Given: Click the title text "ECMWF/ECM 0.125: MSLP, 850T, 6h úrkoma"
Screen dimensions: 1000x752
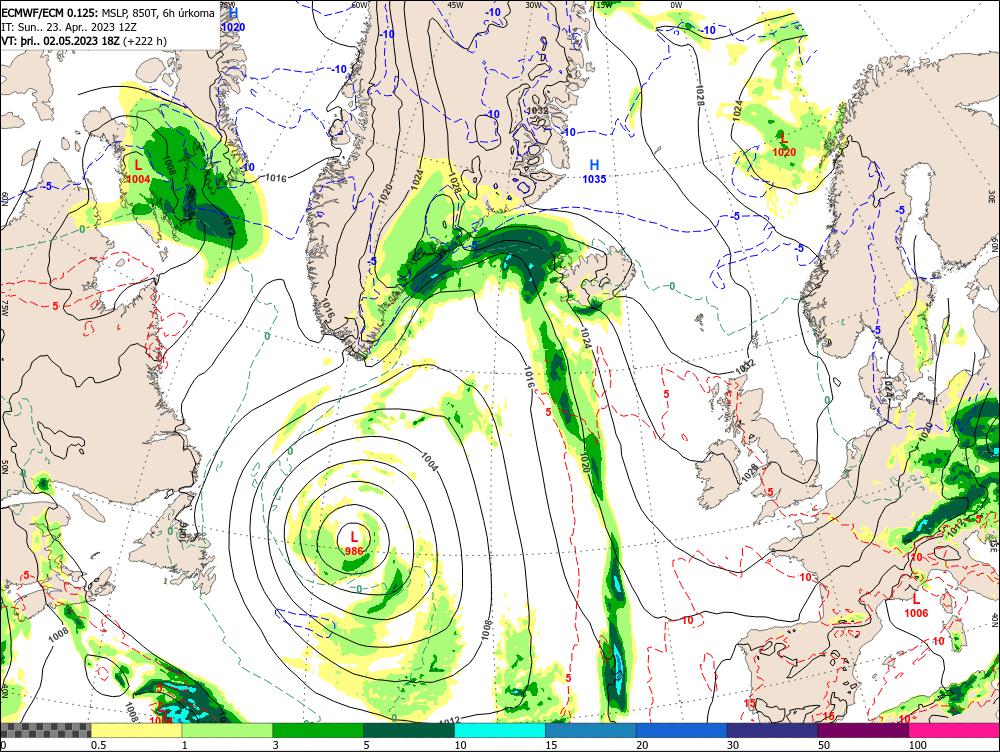Looking at the screenshot, I should click(108, 13).
